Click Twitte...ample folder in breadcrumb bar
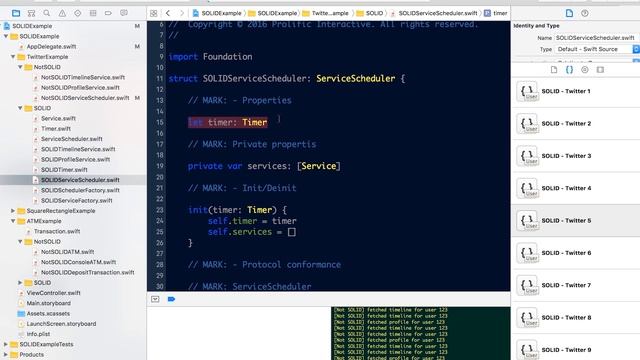Image resolution: width=640 pixels, height=360 pixels. click(326, 13)
